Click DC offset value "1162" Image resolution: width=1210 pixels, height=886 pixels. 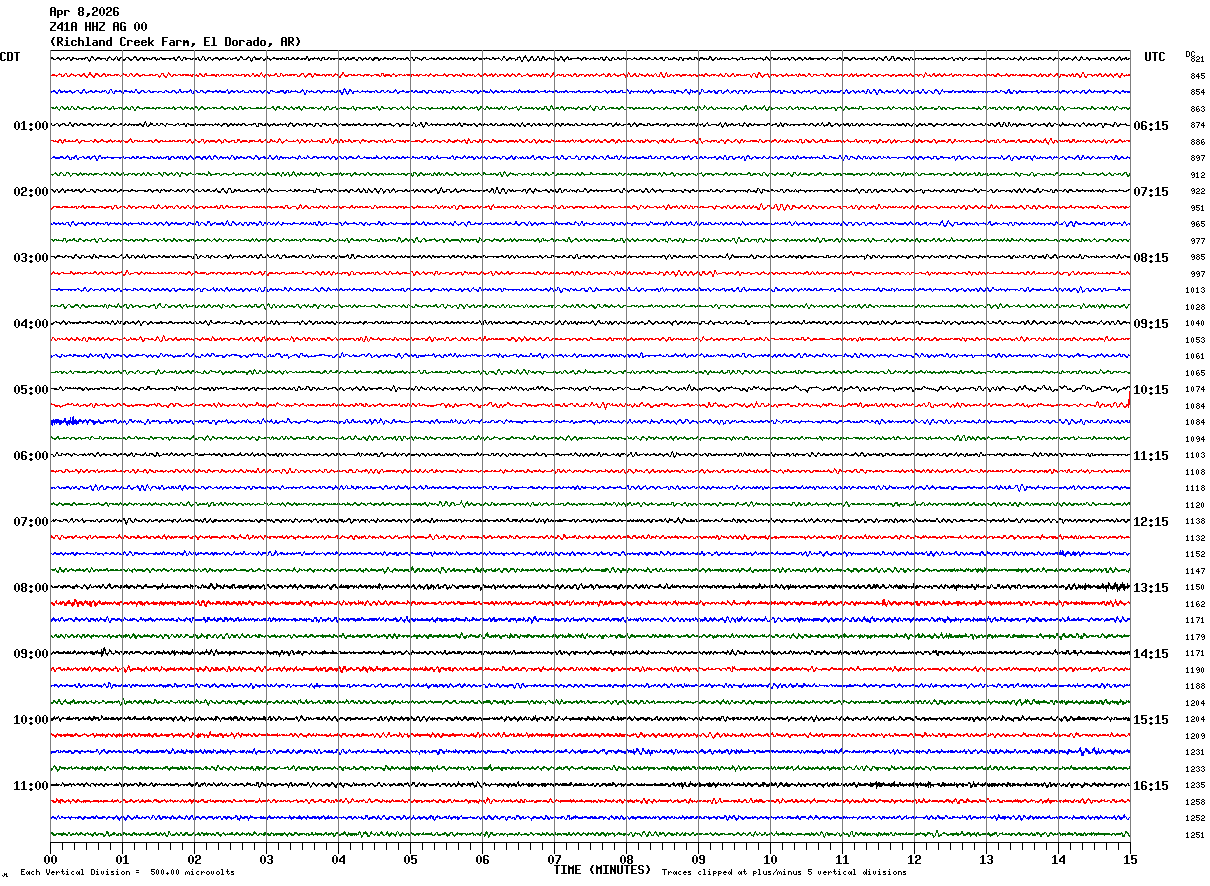(1195, 604)
